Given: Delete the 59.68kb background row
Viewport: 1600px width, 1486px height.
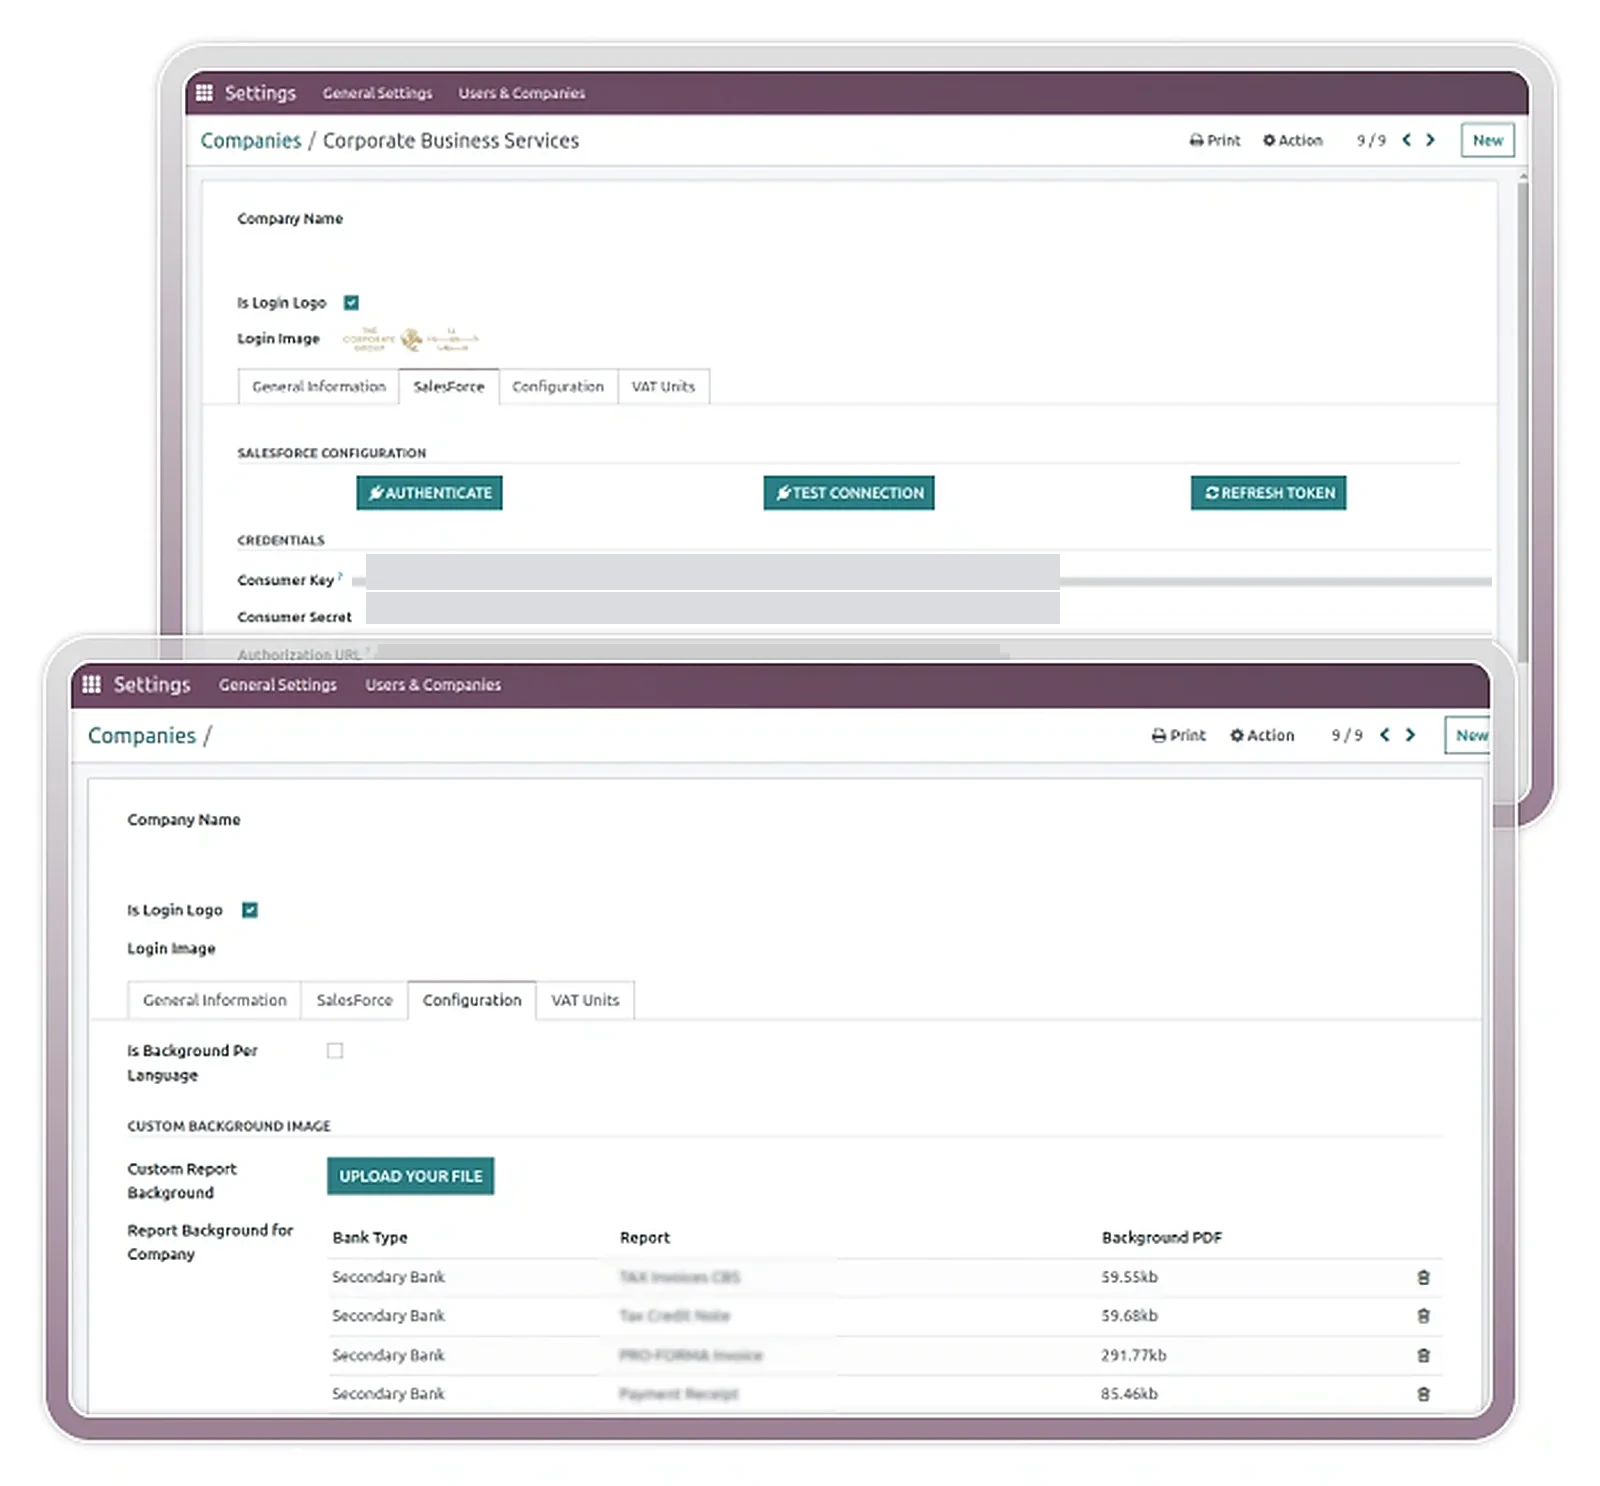Looking at the screenshot, I should click(1423, 1316).
